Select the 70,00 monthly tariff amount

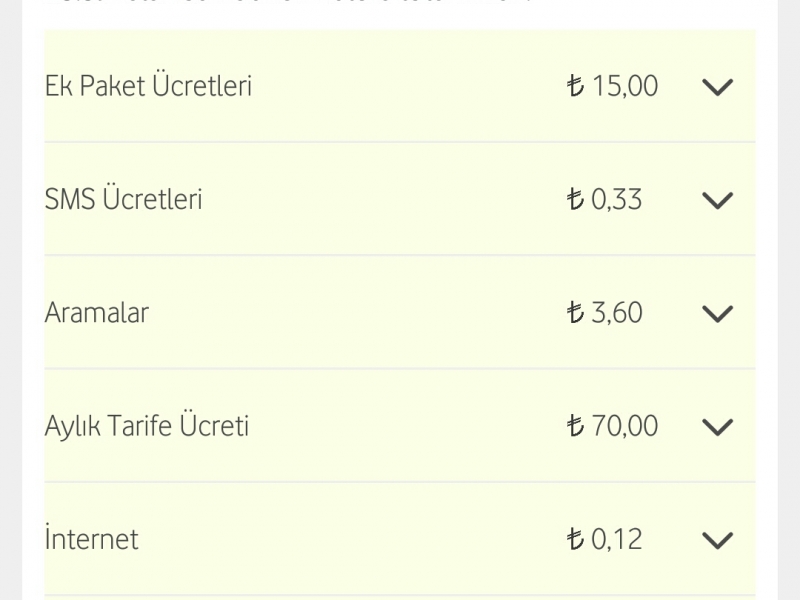click(x=626, y=426)
